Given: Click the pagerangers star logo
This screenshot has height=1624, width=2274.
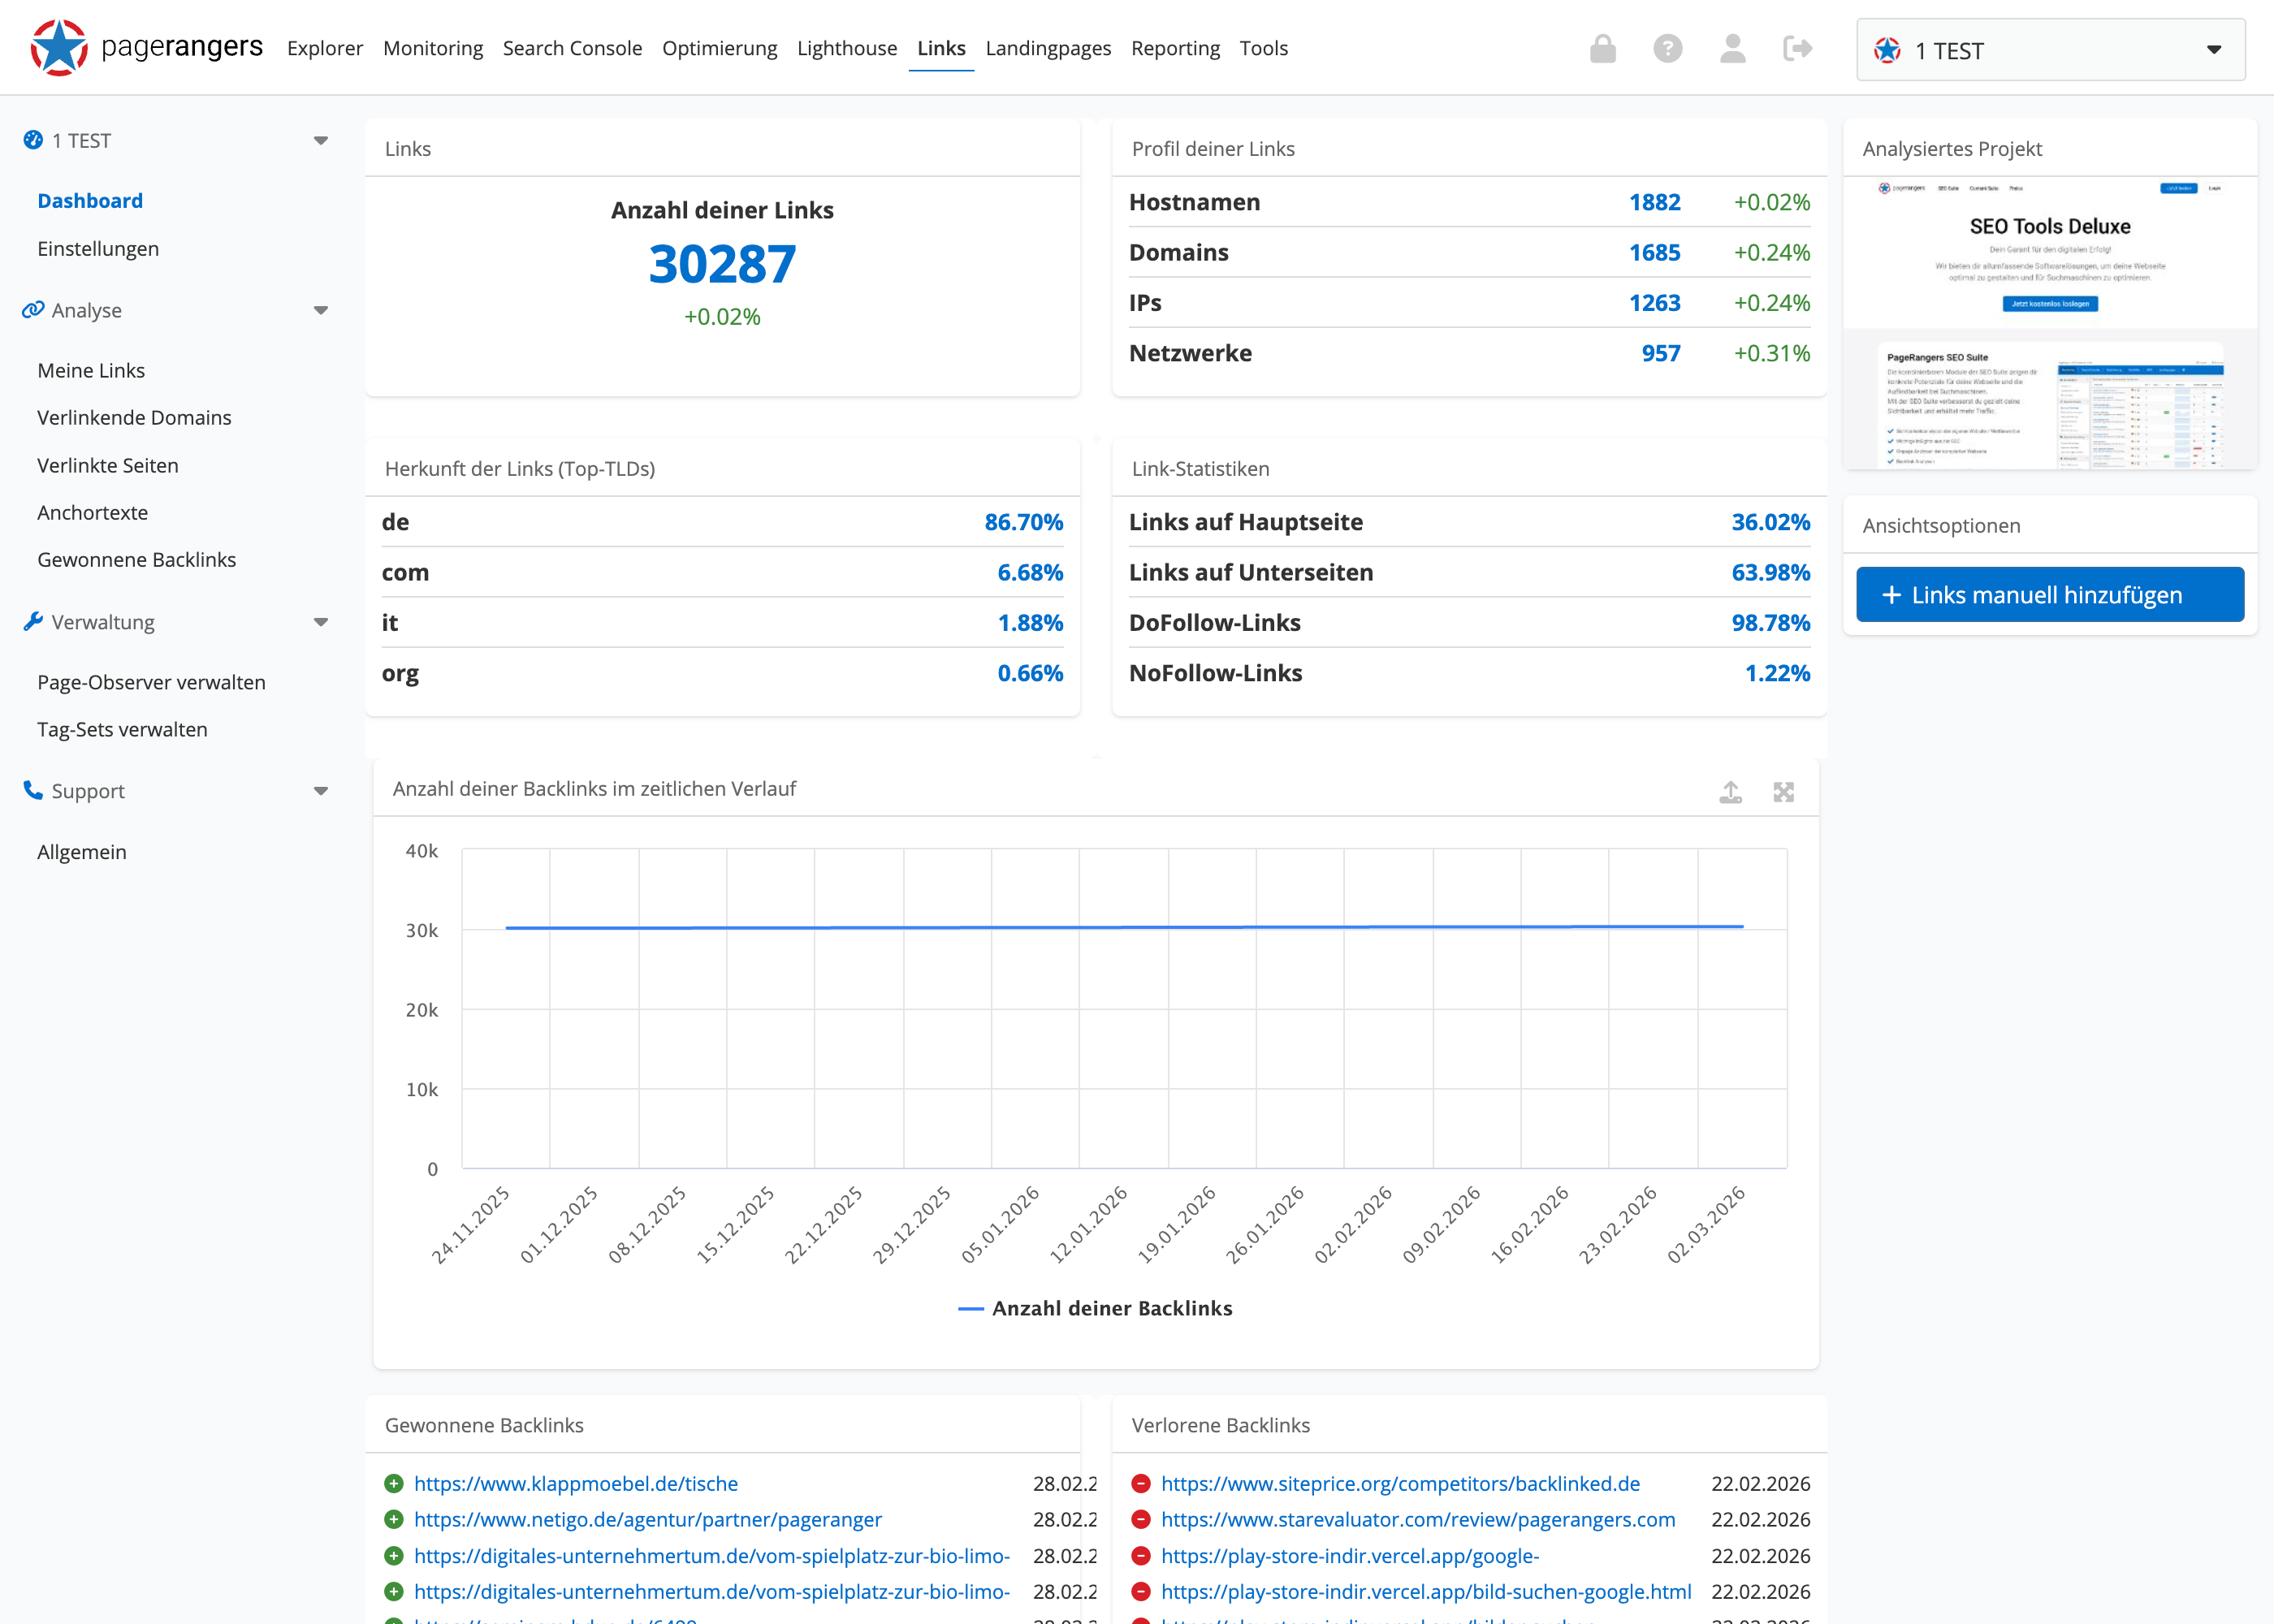Looking at the screenshot, I should coord(59,47).
